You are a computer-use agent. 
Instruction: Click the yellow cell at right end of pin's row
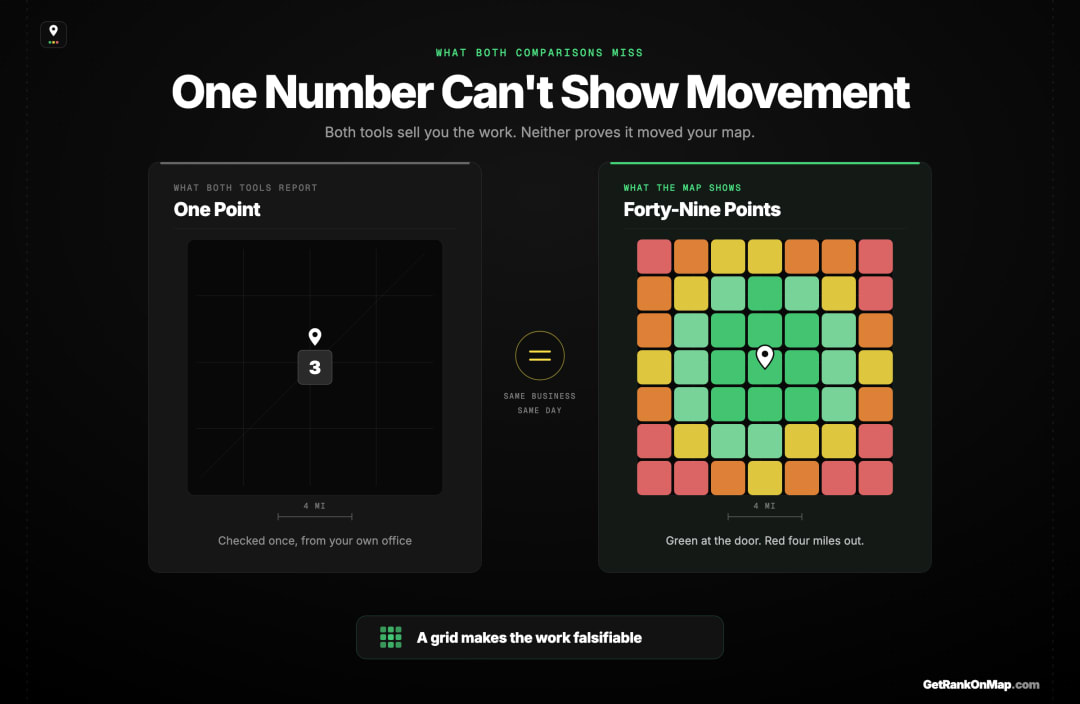[x=875, y=367]
